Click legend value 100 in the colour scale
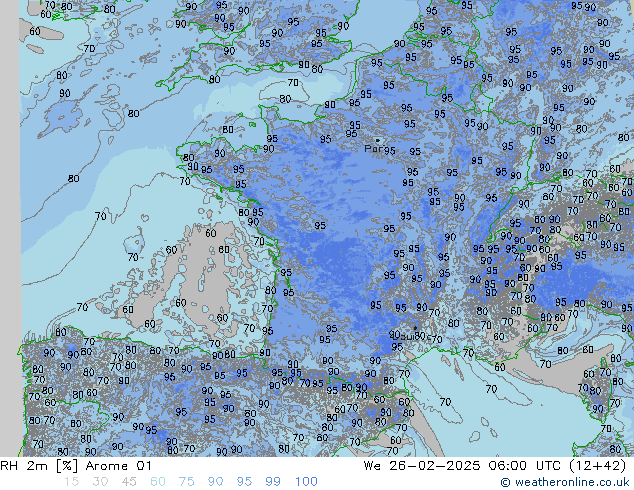The width and height of the screenshot is (634, 490). (x=306, y=482)
